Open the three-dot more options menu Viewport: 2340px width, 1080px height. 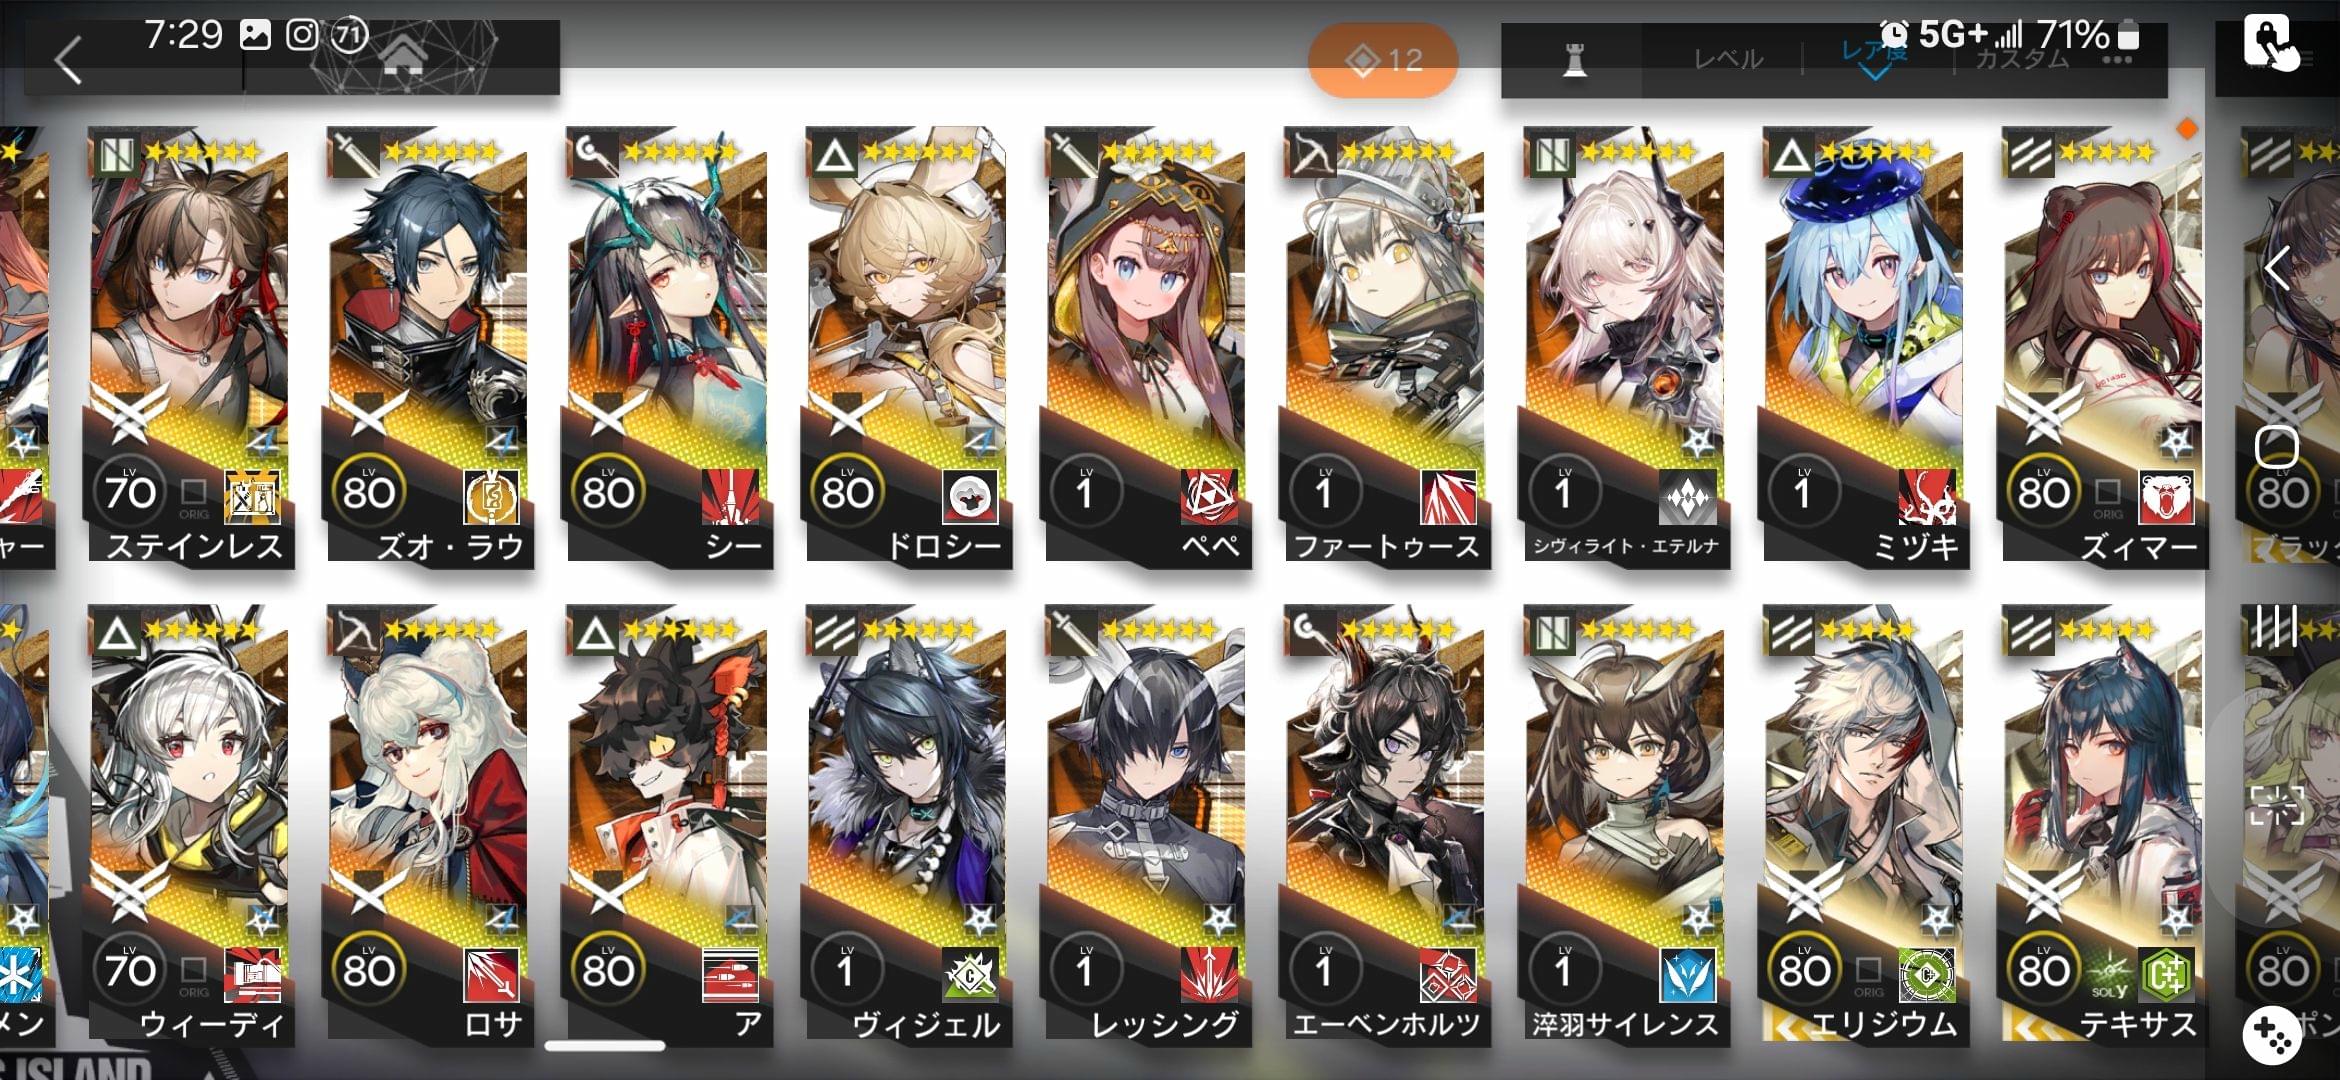coord(2117,60)
